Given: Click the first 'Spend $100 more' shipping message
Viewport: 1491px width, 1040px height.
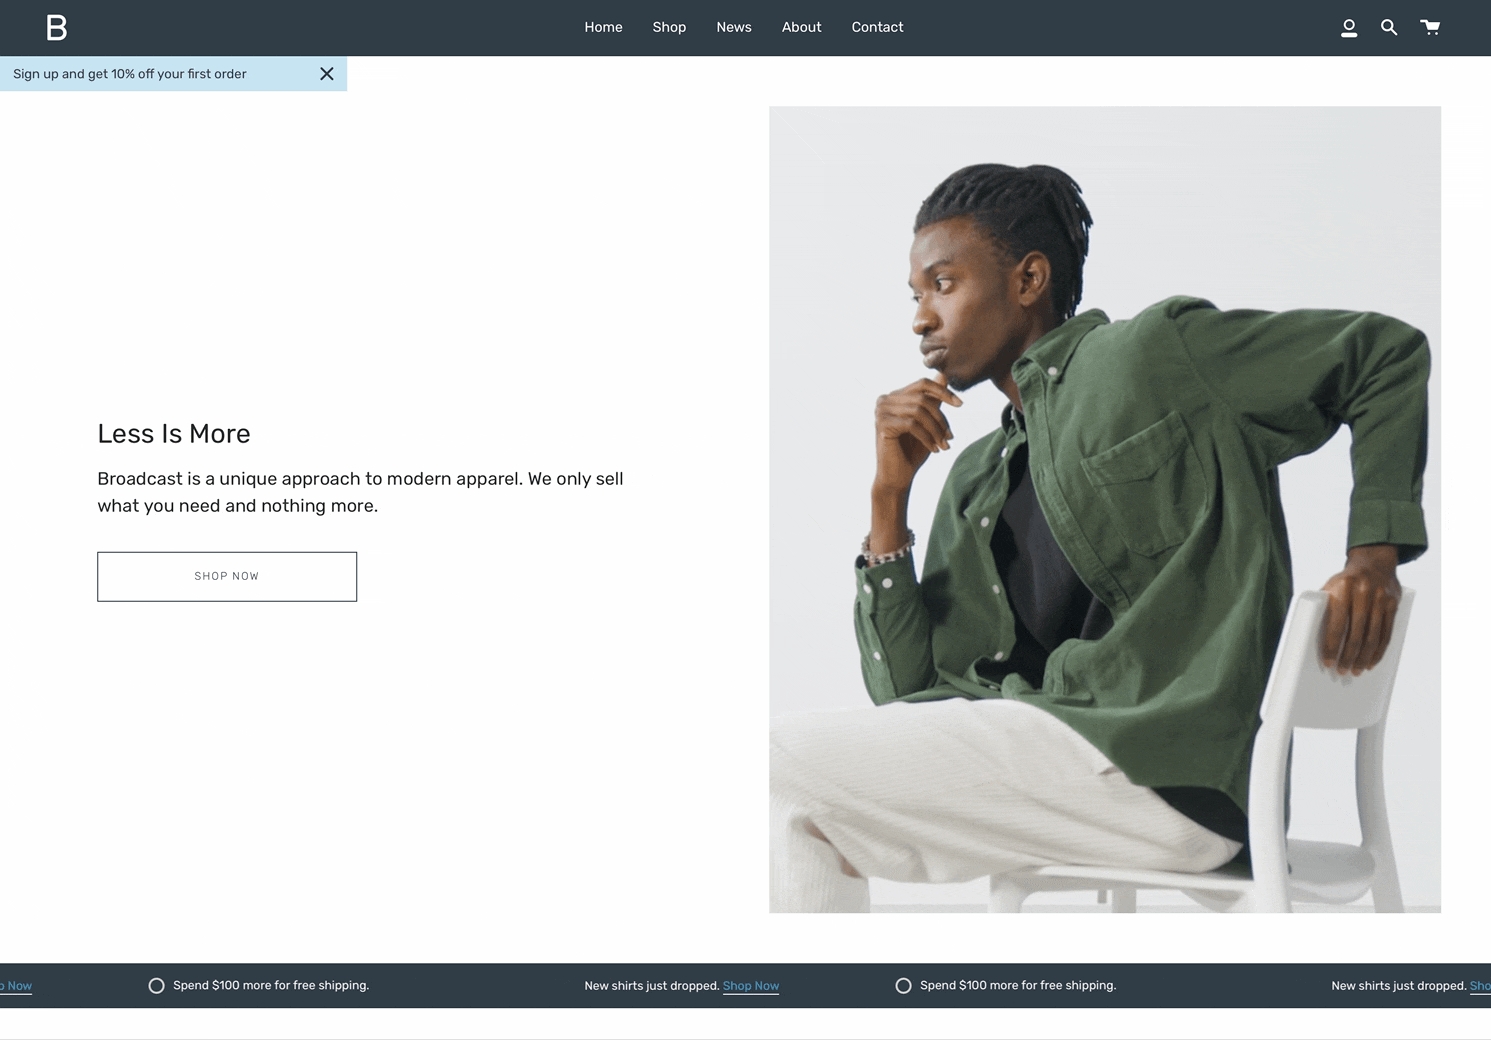Looking at the screenshot, I should point(271,986).
